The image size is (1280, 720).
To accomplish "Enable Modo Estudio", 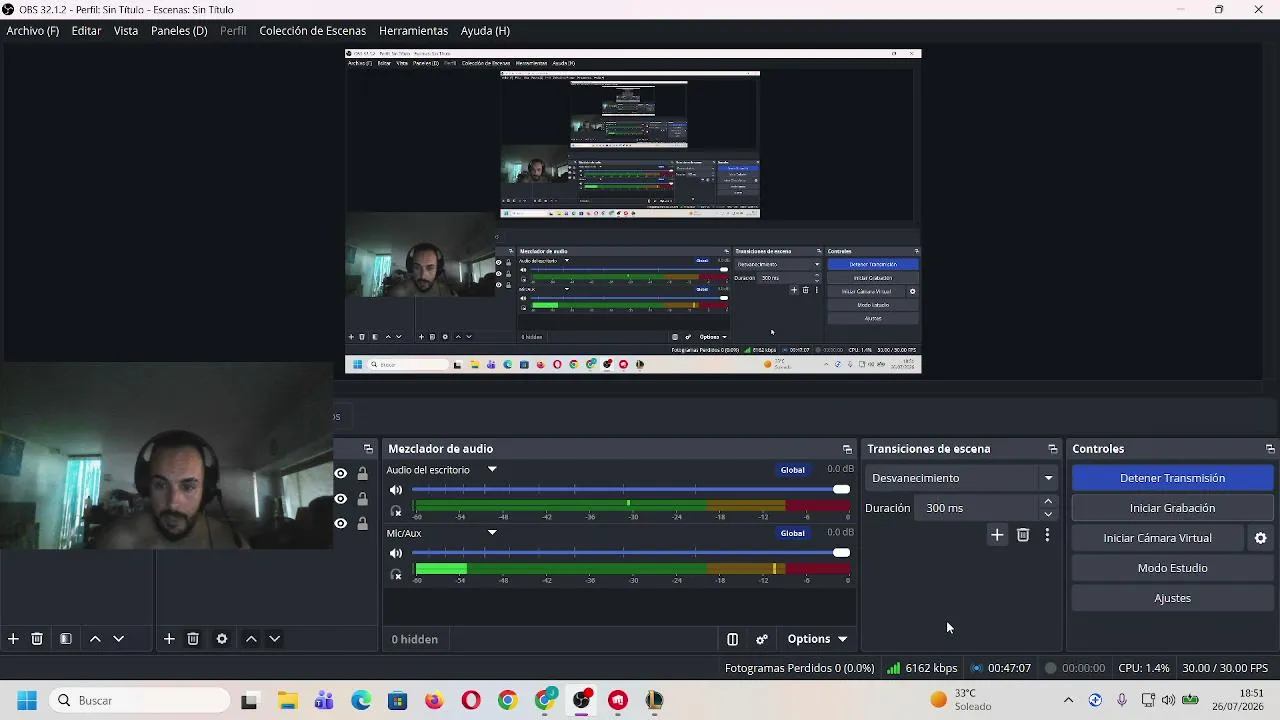I will pos(1172,568).
